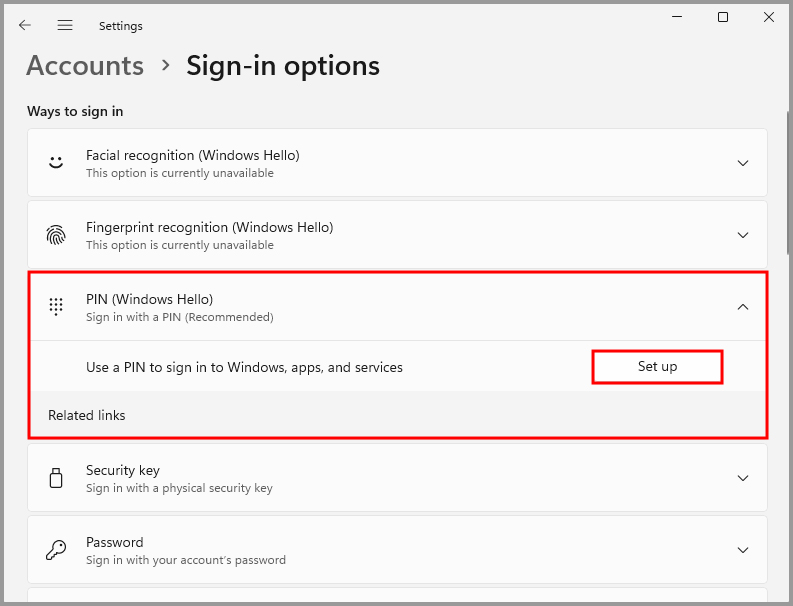Click the smiley face Facial recognition icon
Viewport: 793px width, 606px height.
coord(56,162)
